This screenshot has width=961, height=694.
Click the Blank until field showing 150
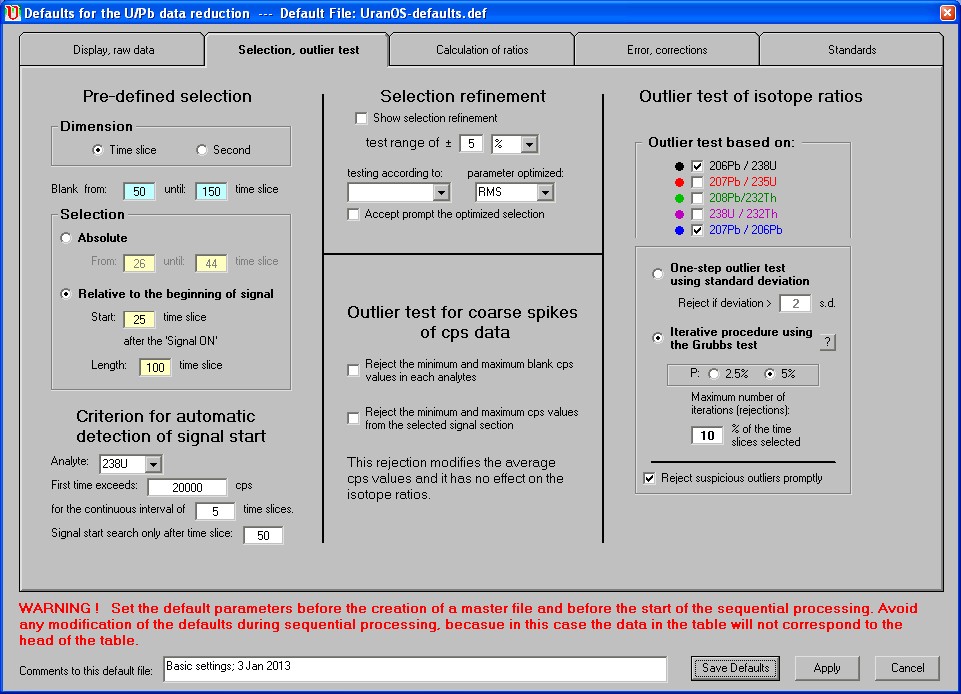(211, 191)
